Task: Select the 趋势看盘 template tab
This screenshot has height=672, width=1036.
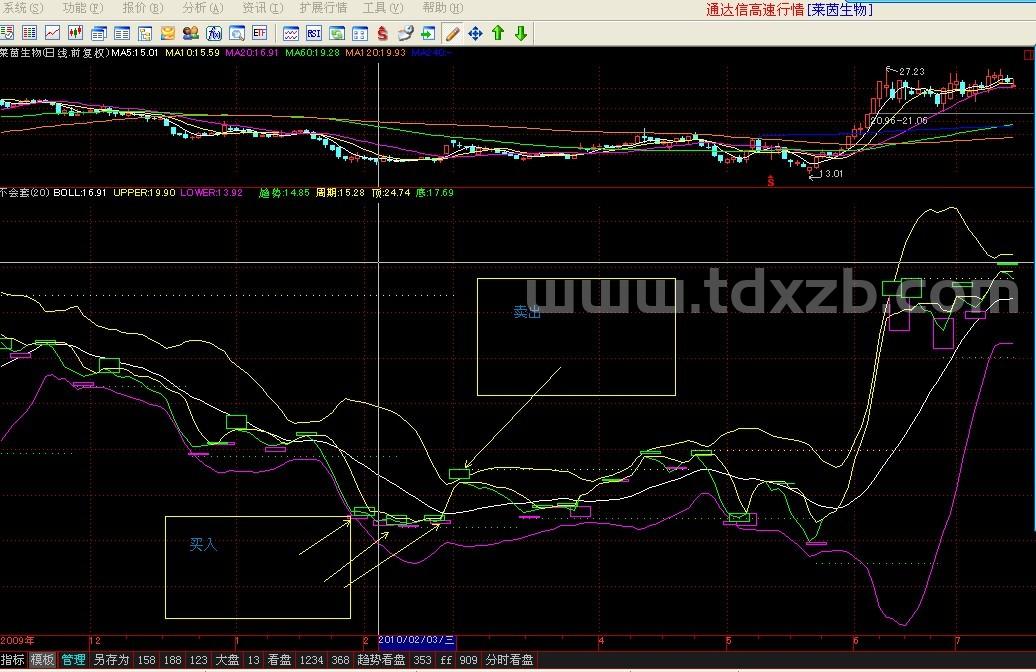Action: [381, 659]
